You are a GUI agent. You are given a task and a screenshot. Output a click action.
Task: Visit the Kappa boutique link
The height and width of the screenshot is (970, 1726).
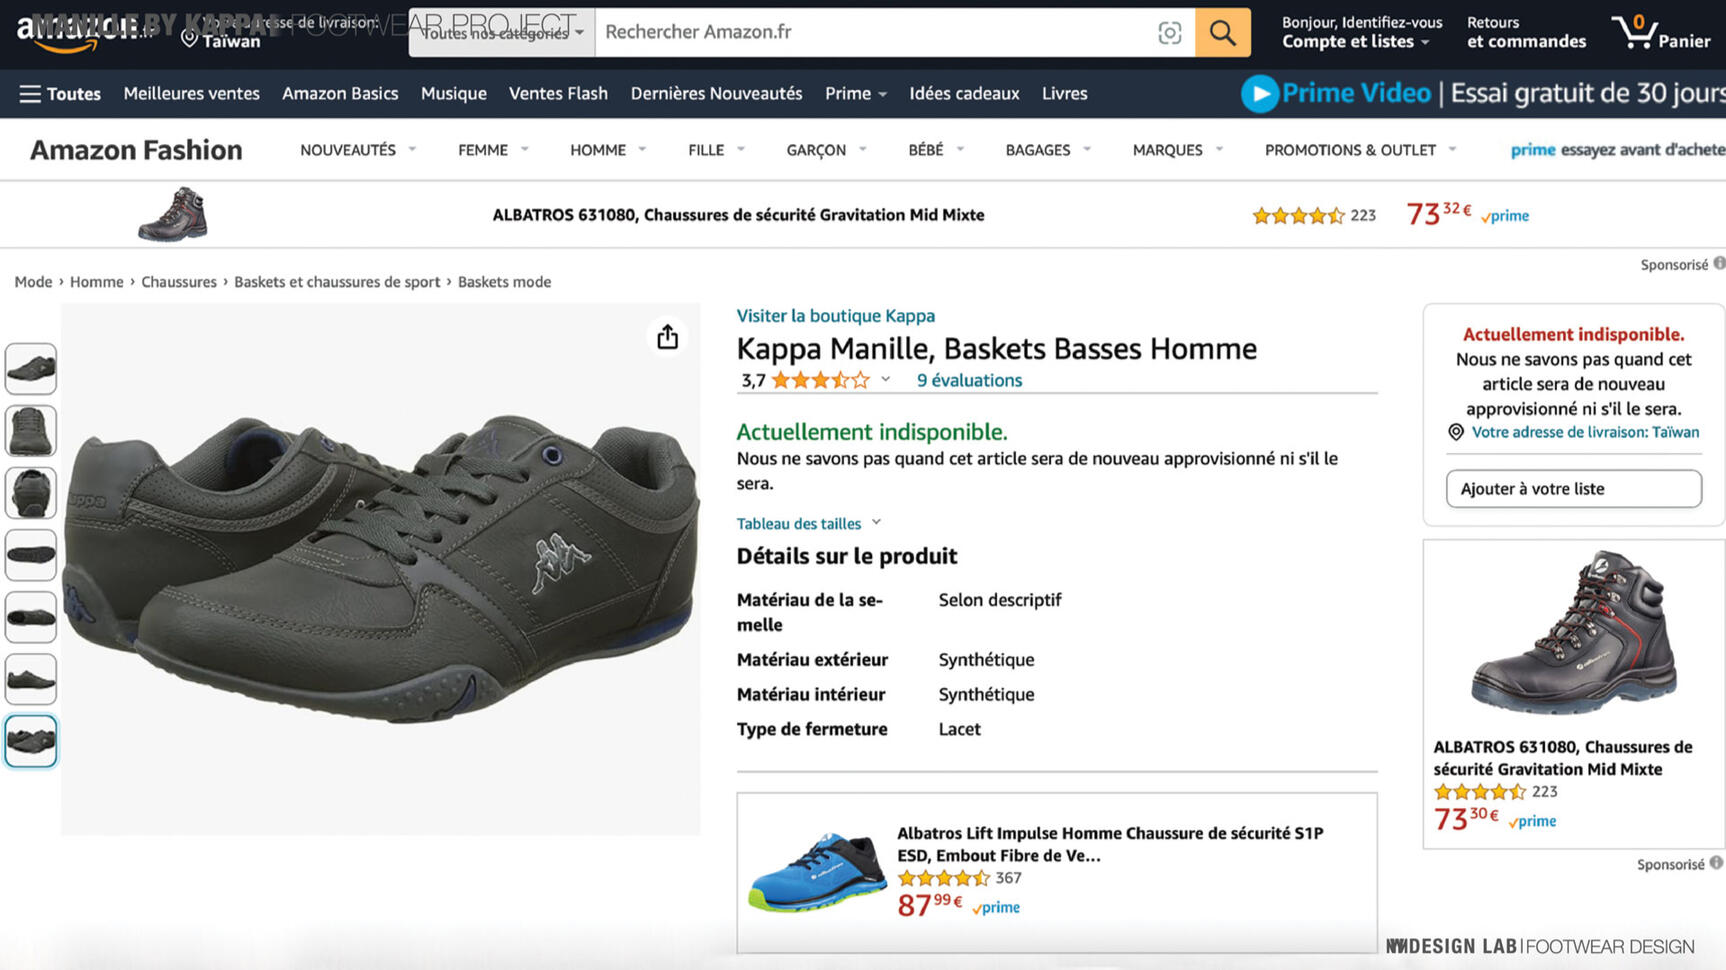pos(835,316)
